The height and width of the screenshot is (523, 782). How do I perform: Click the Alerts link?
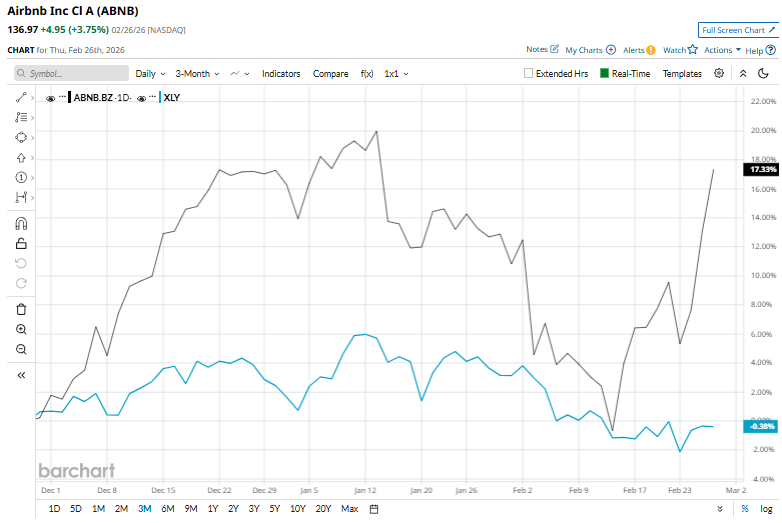pyautogui.click(x=633, y=50)
